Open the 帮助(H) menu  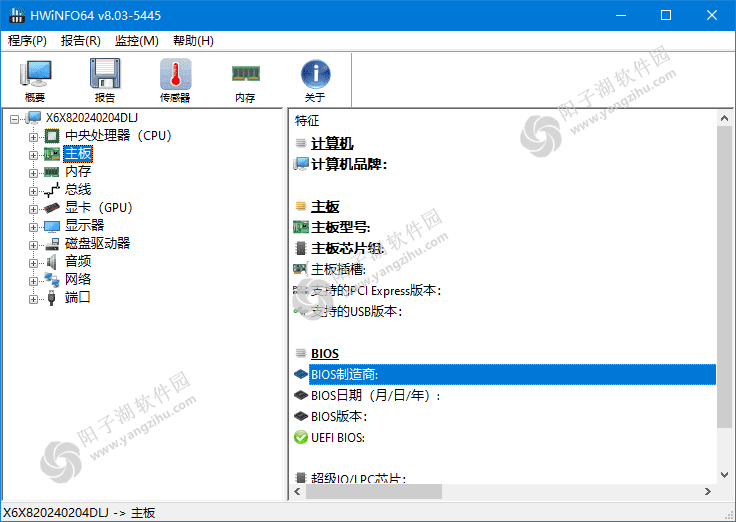tap(193, 41)
